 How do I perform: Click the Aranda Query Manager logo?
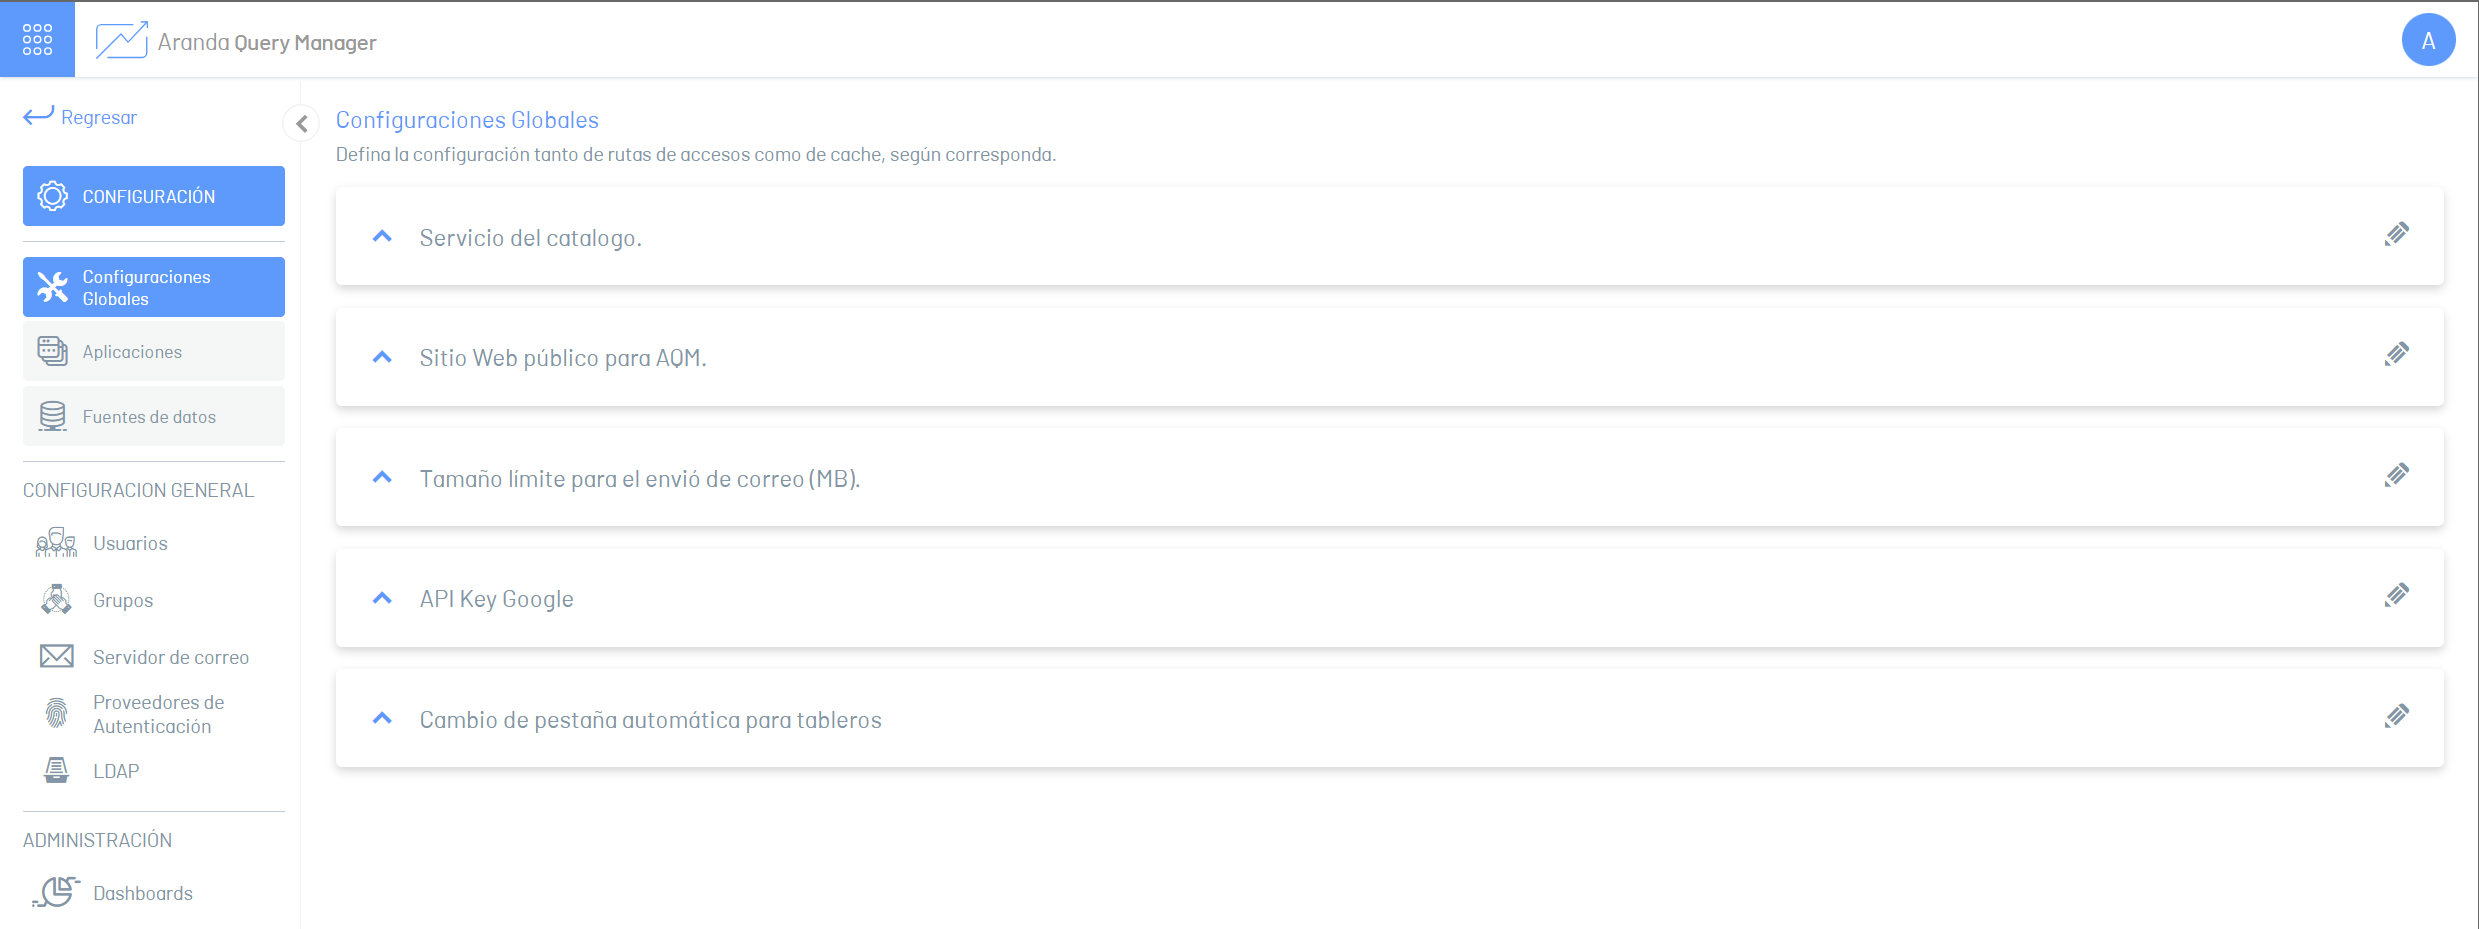pyautogui.click(x=236, y=41)
